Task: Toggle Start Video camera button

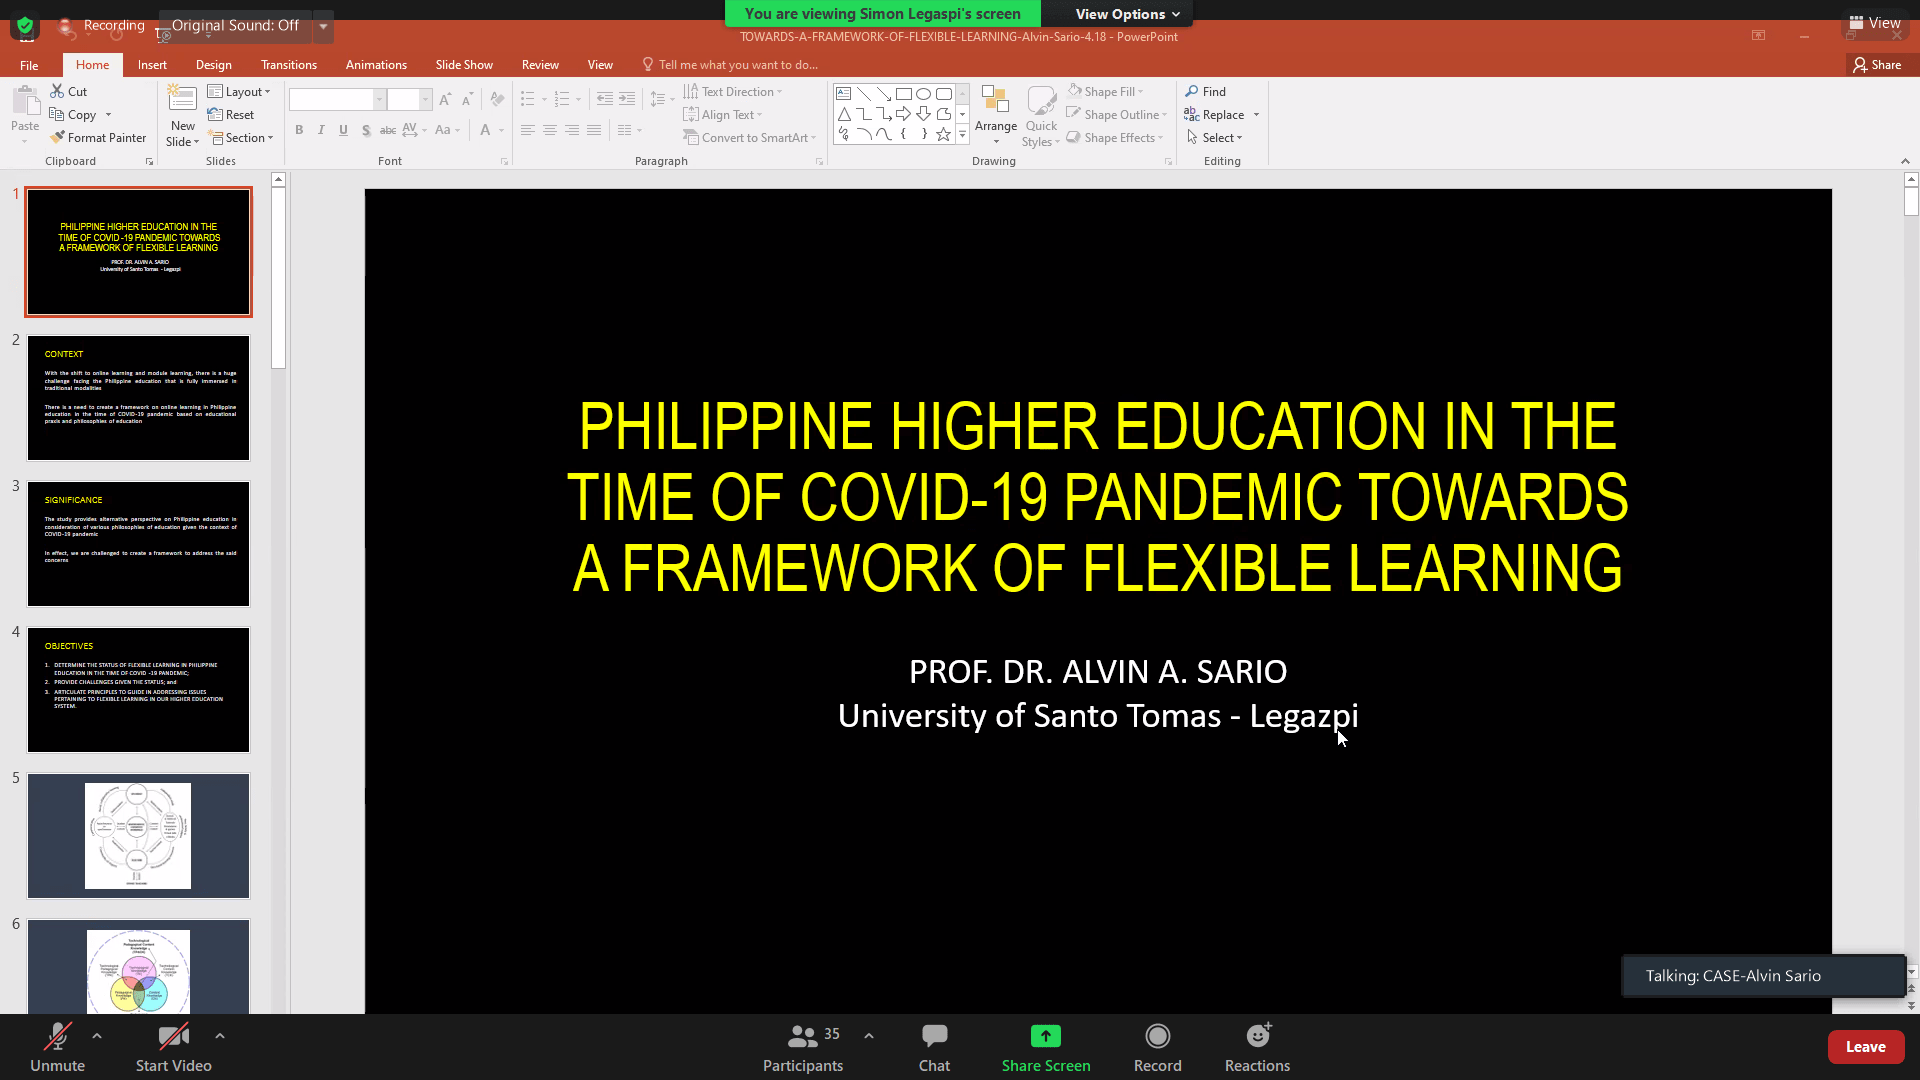Action: [173, 1036]
